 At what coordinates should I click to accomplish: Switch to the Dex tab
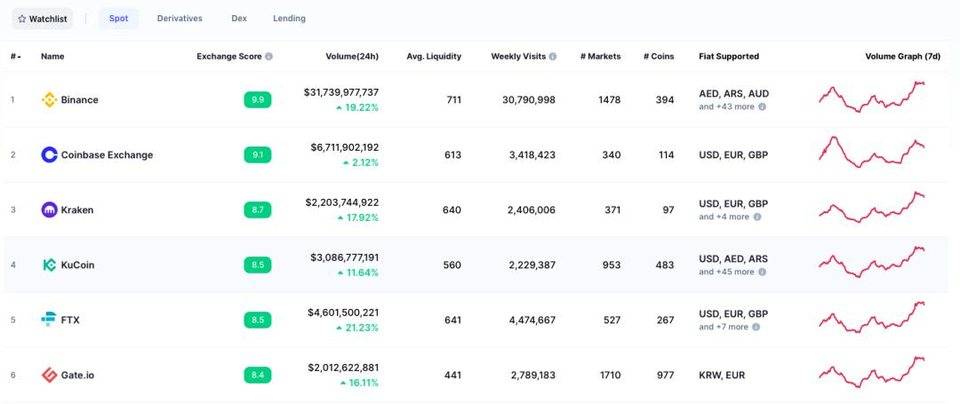click(239, 18)
